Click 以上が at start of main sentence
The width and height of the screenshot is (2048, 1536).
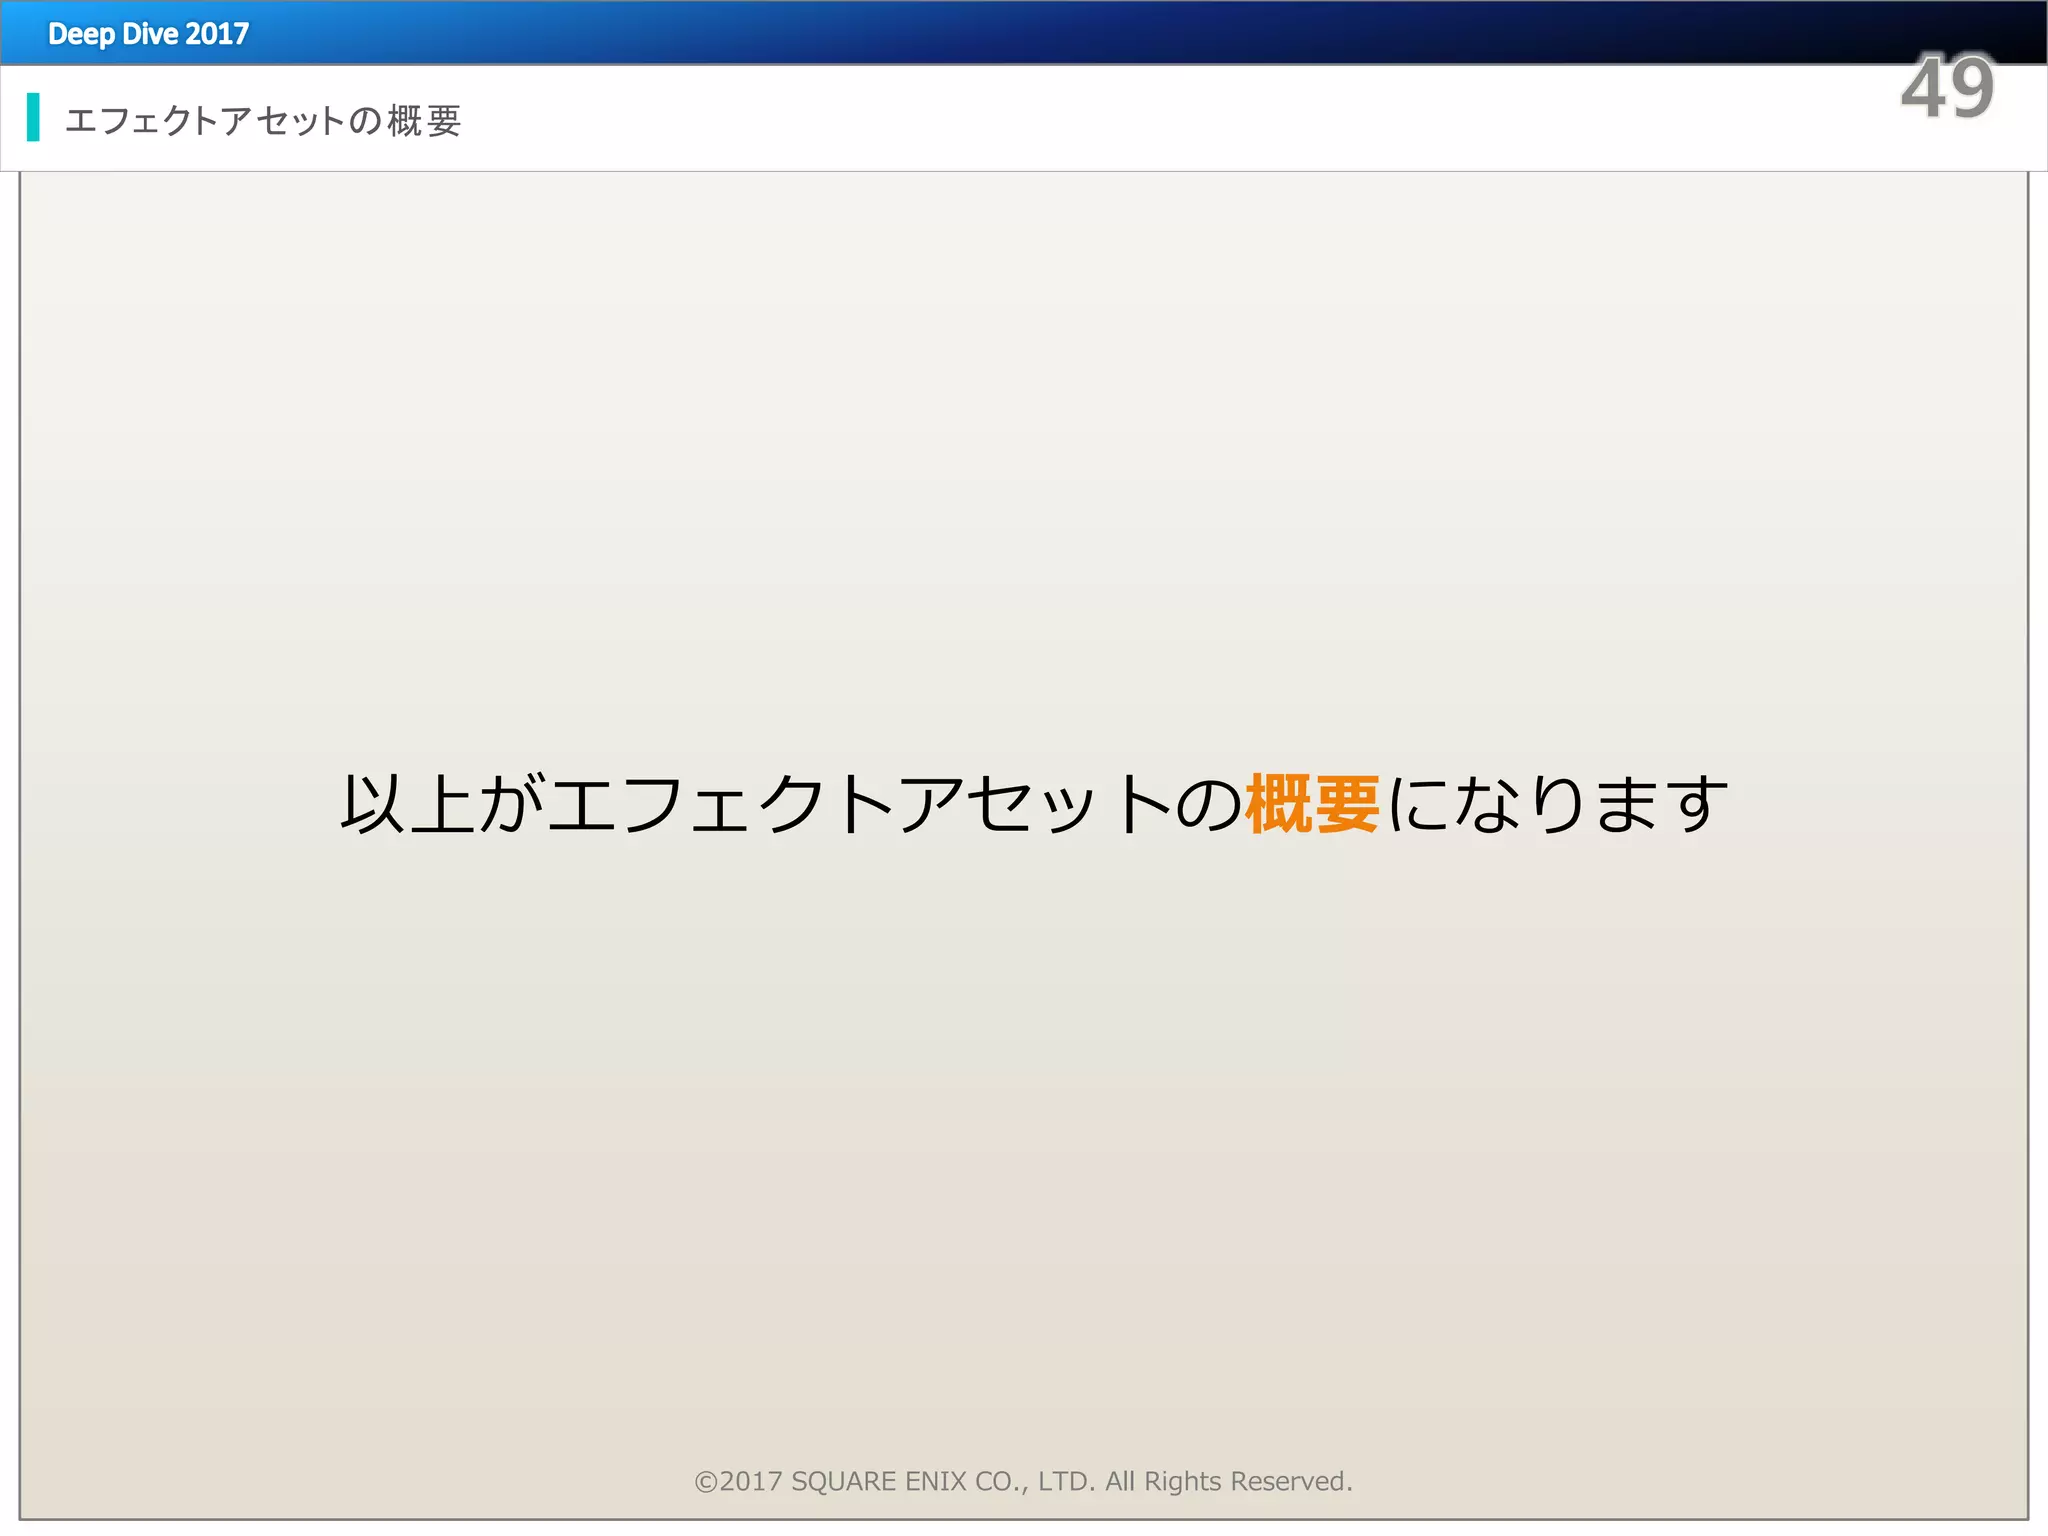[x=440, y=804]
